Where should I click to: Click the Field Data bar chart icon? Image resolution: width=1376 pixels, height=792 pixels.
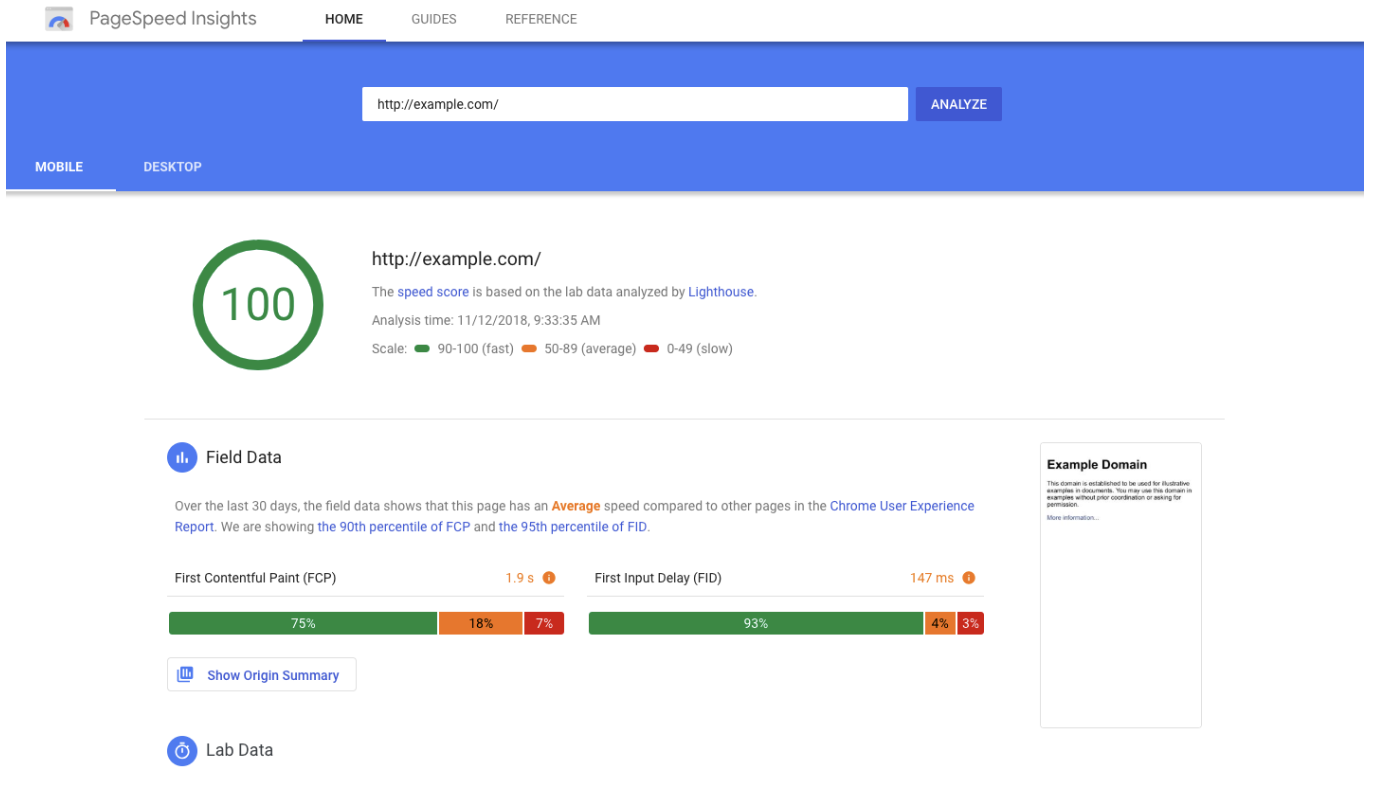pos(182,457)
